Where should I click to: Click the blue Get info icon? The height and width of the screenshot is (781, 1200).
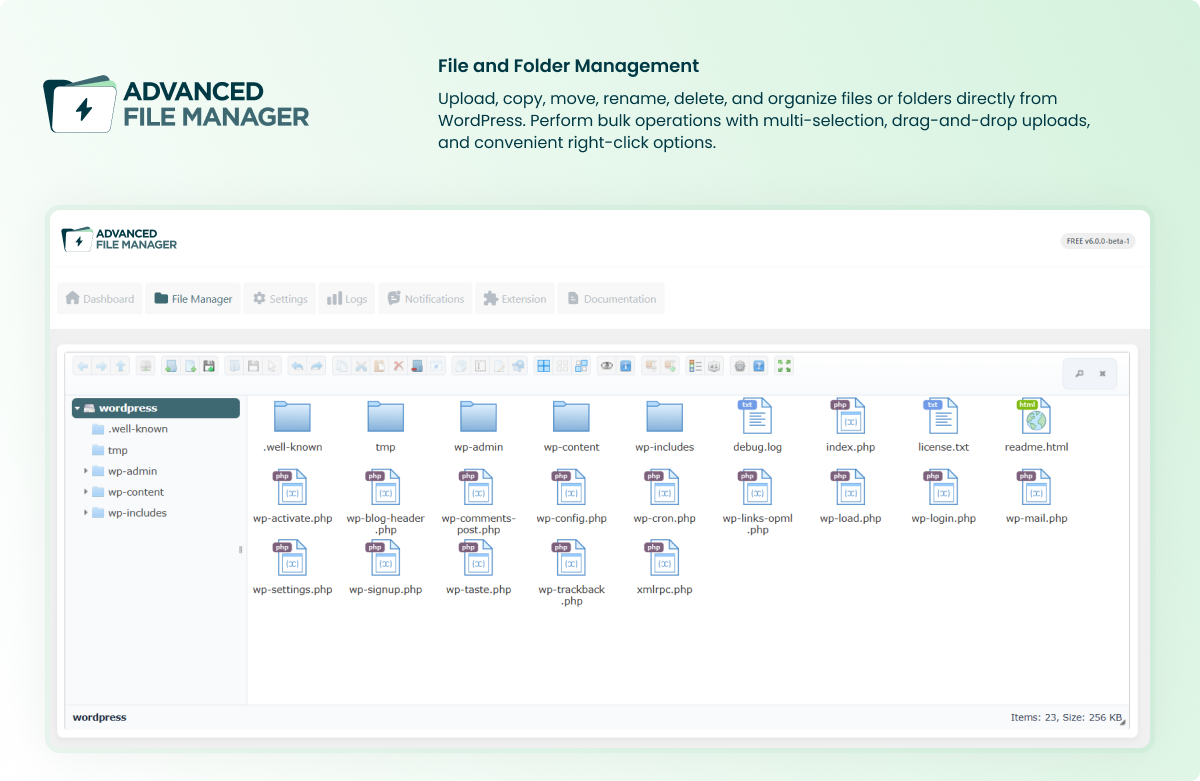[625, 367]
